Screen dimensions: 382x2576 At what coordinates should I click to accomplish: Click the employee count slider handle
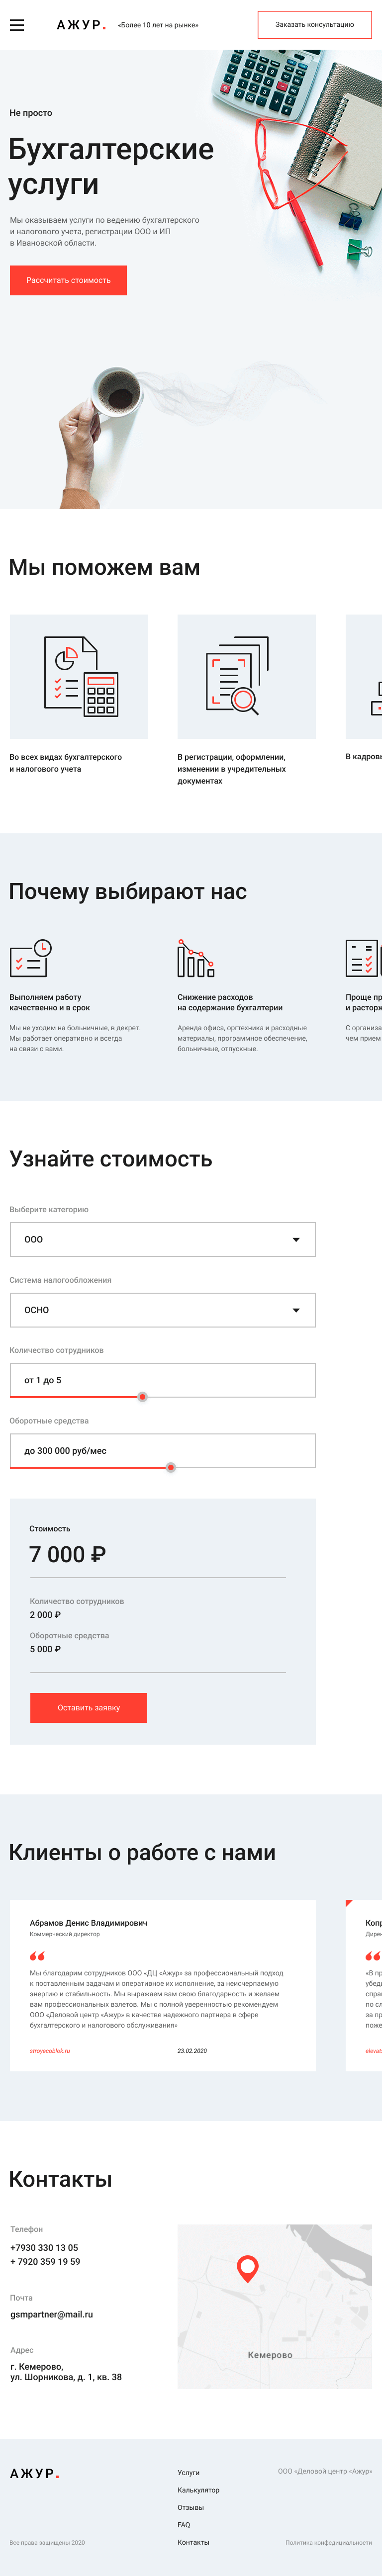pyautogui.click(x=142, y=1397)
